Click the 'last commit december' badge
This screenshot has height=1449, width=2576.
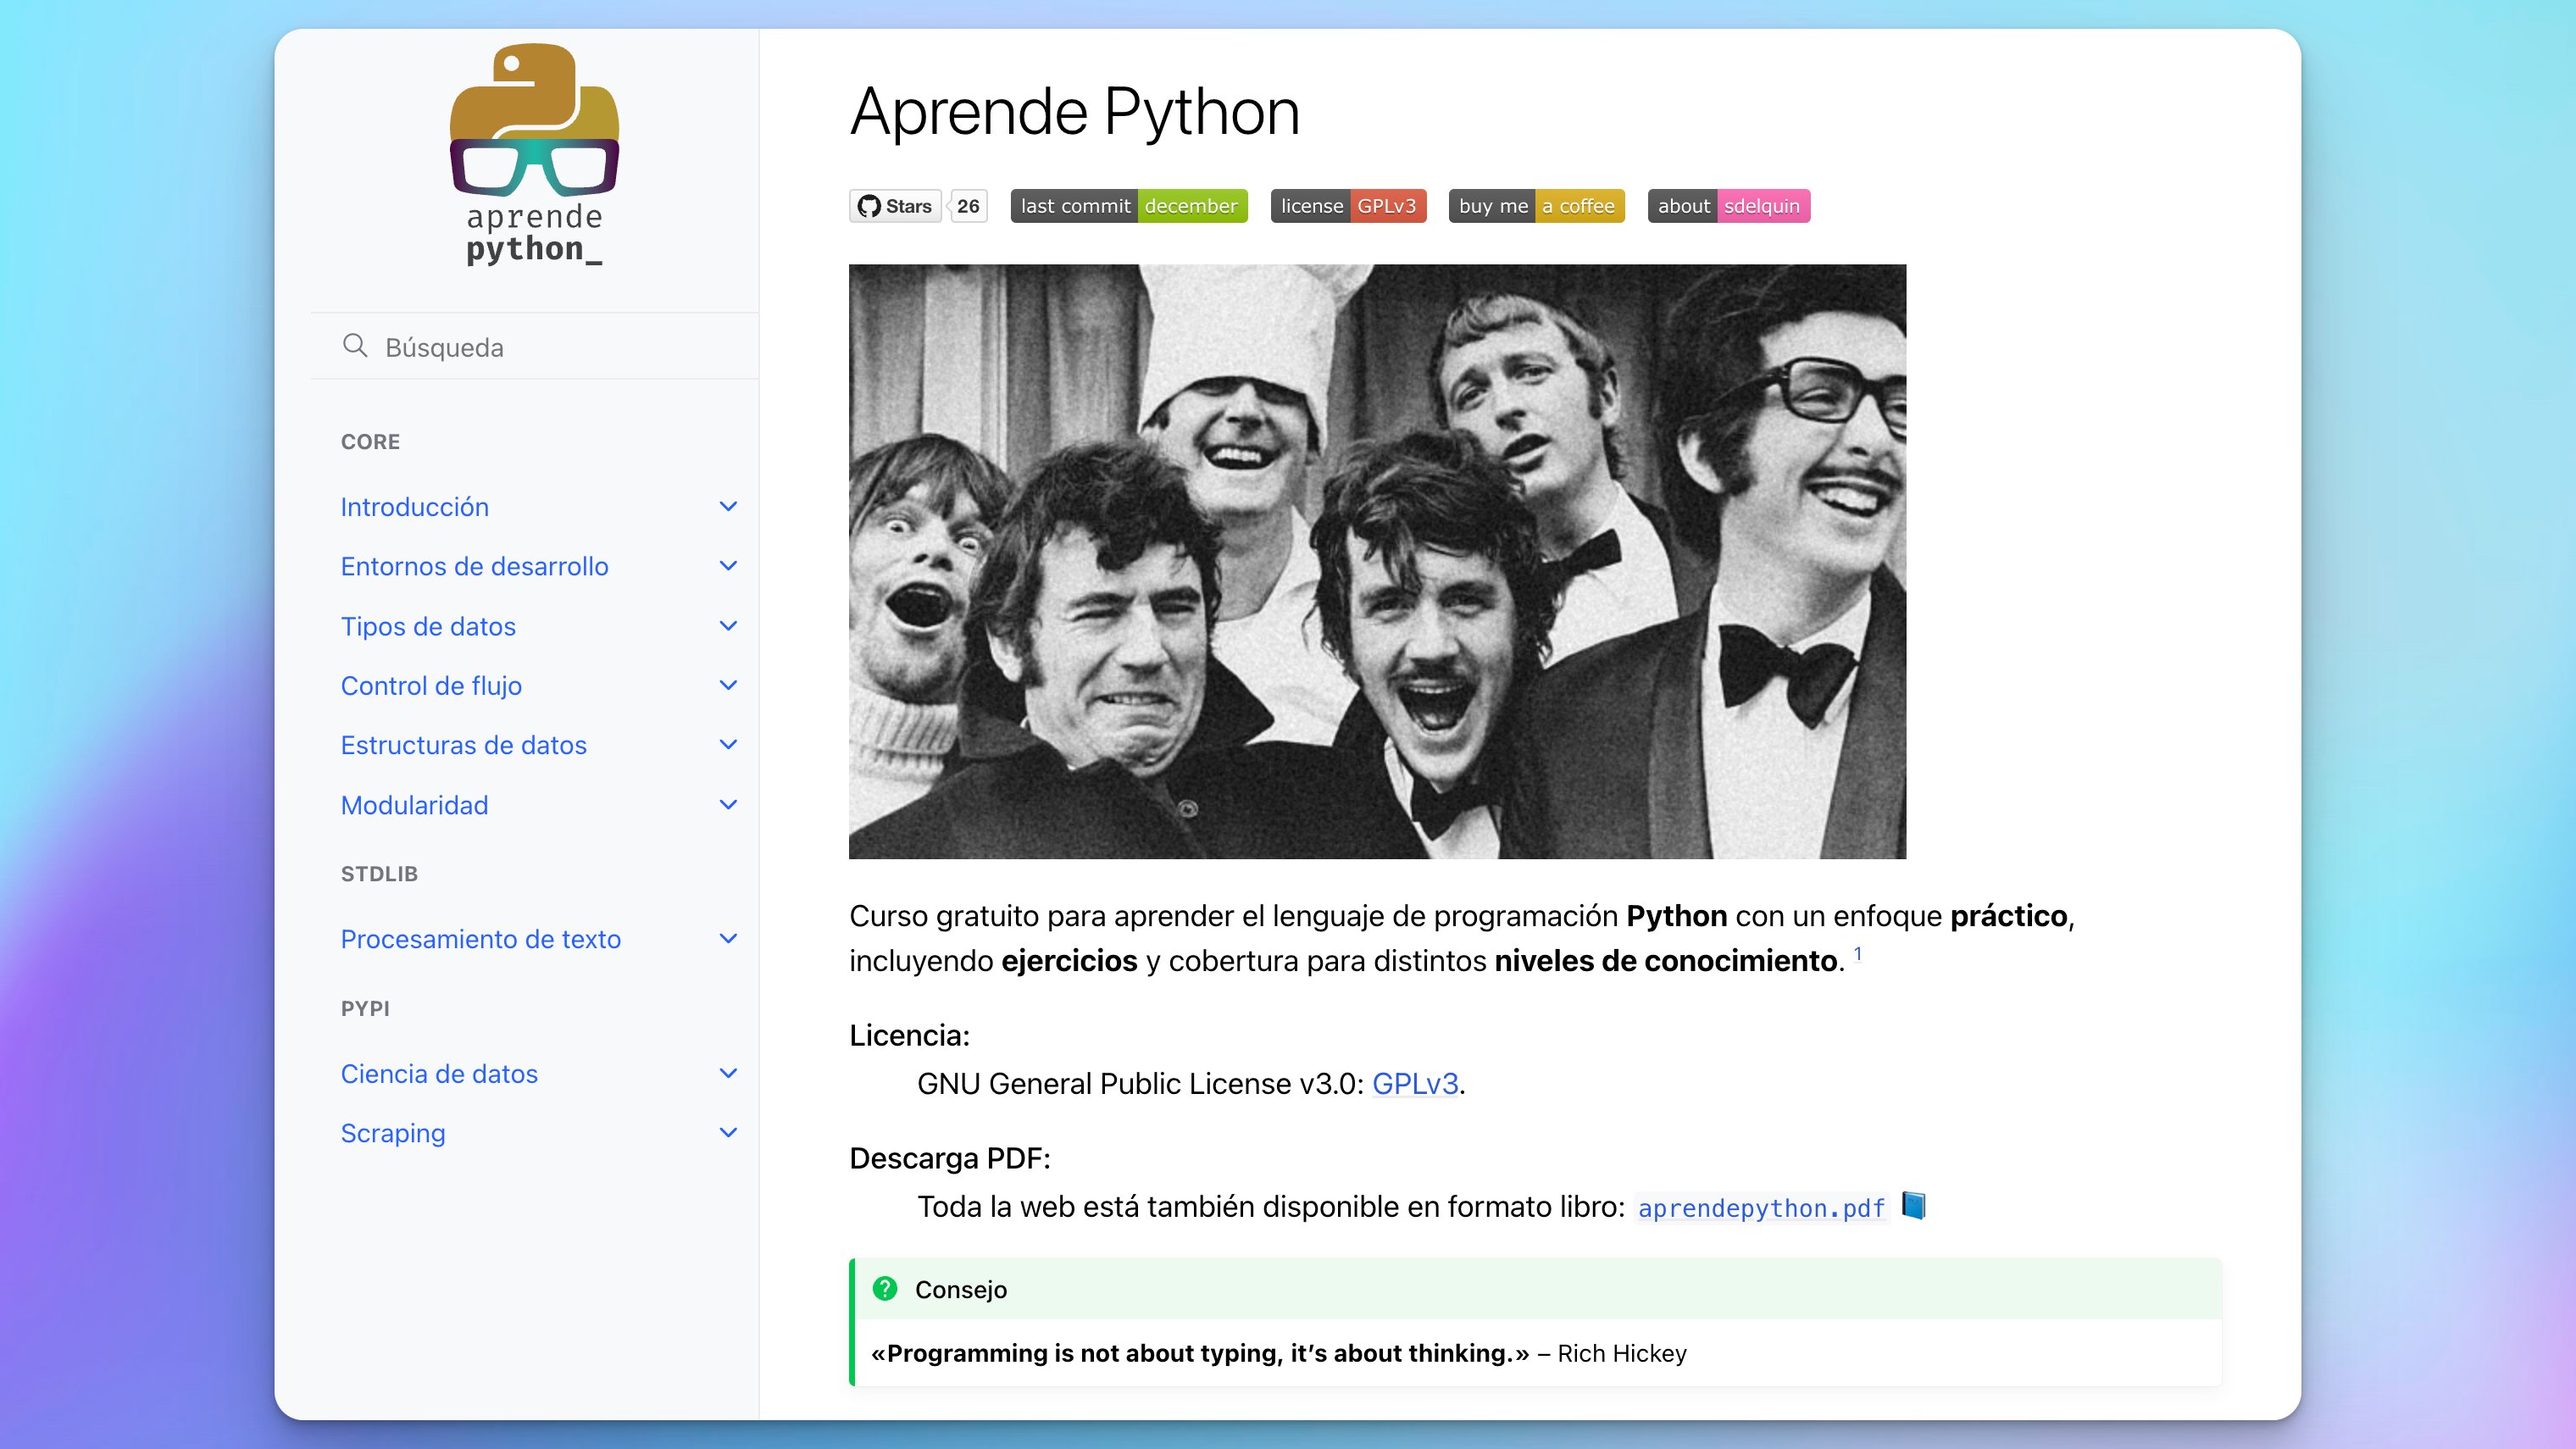click(1128, 206)
